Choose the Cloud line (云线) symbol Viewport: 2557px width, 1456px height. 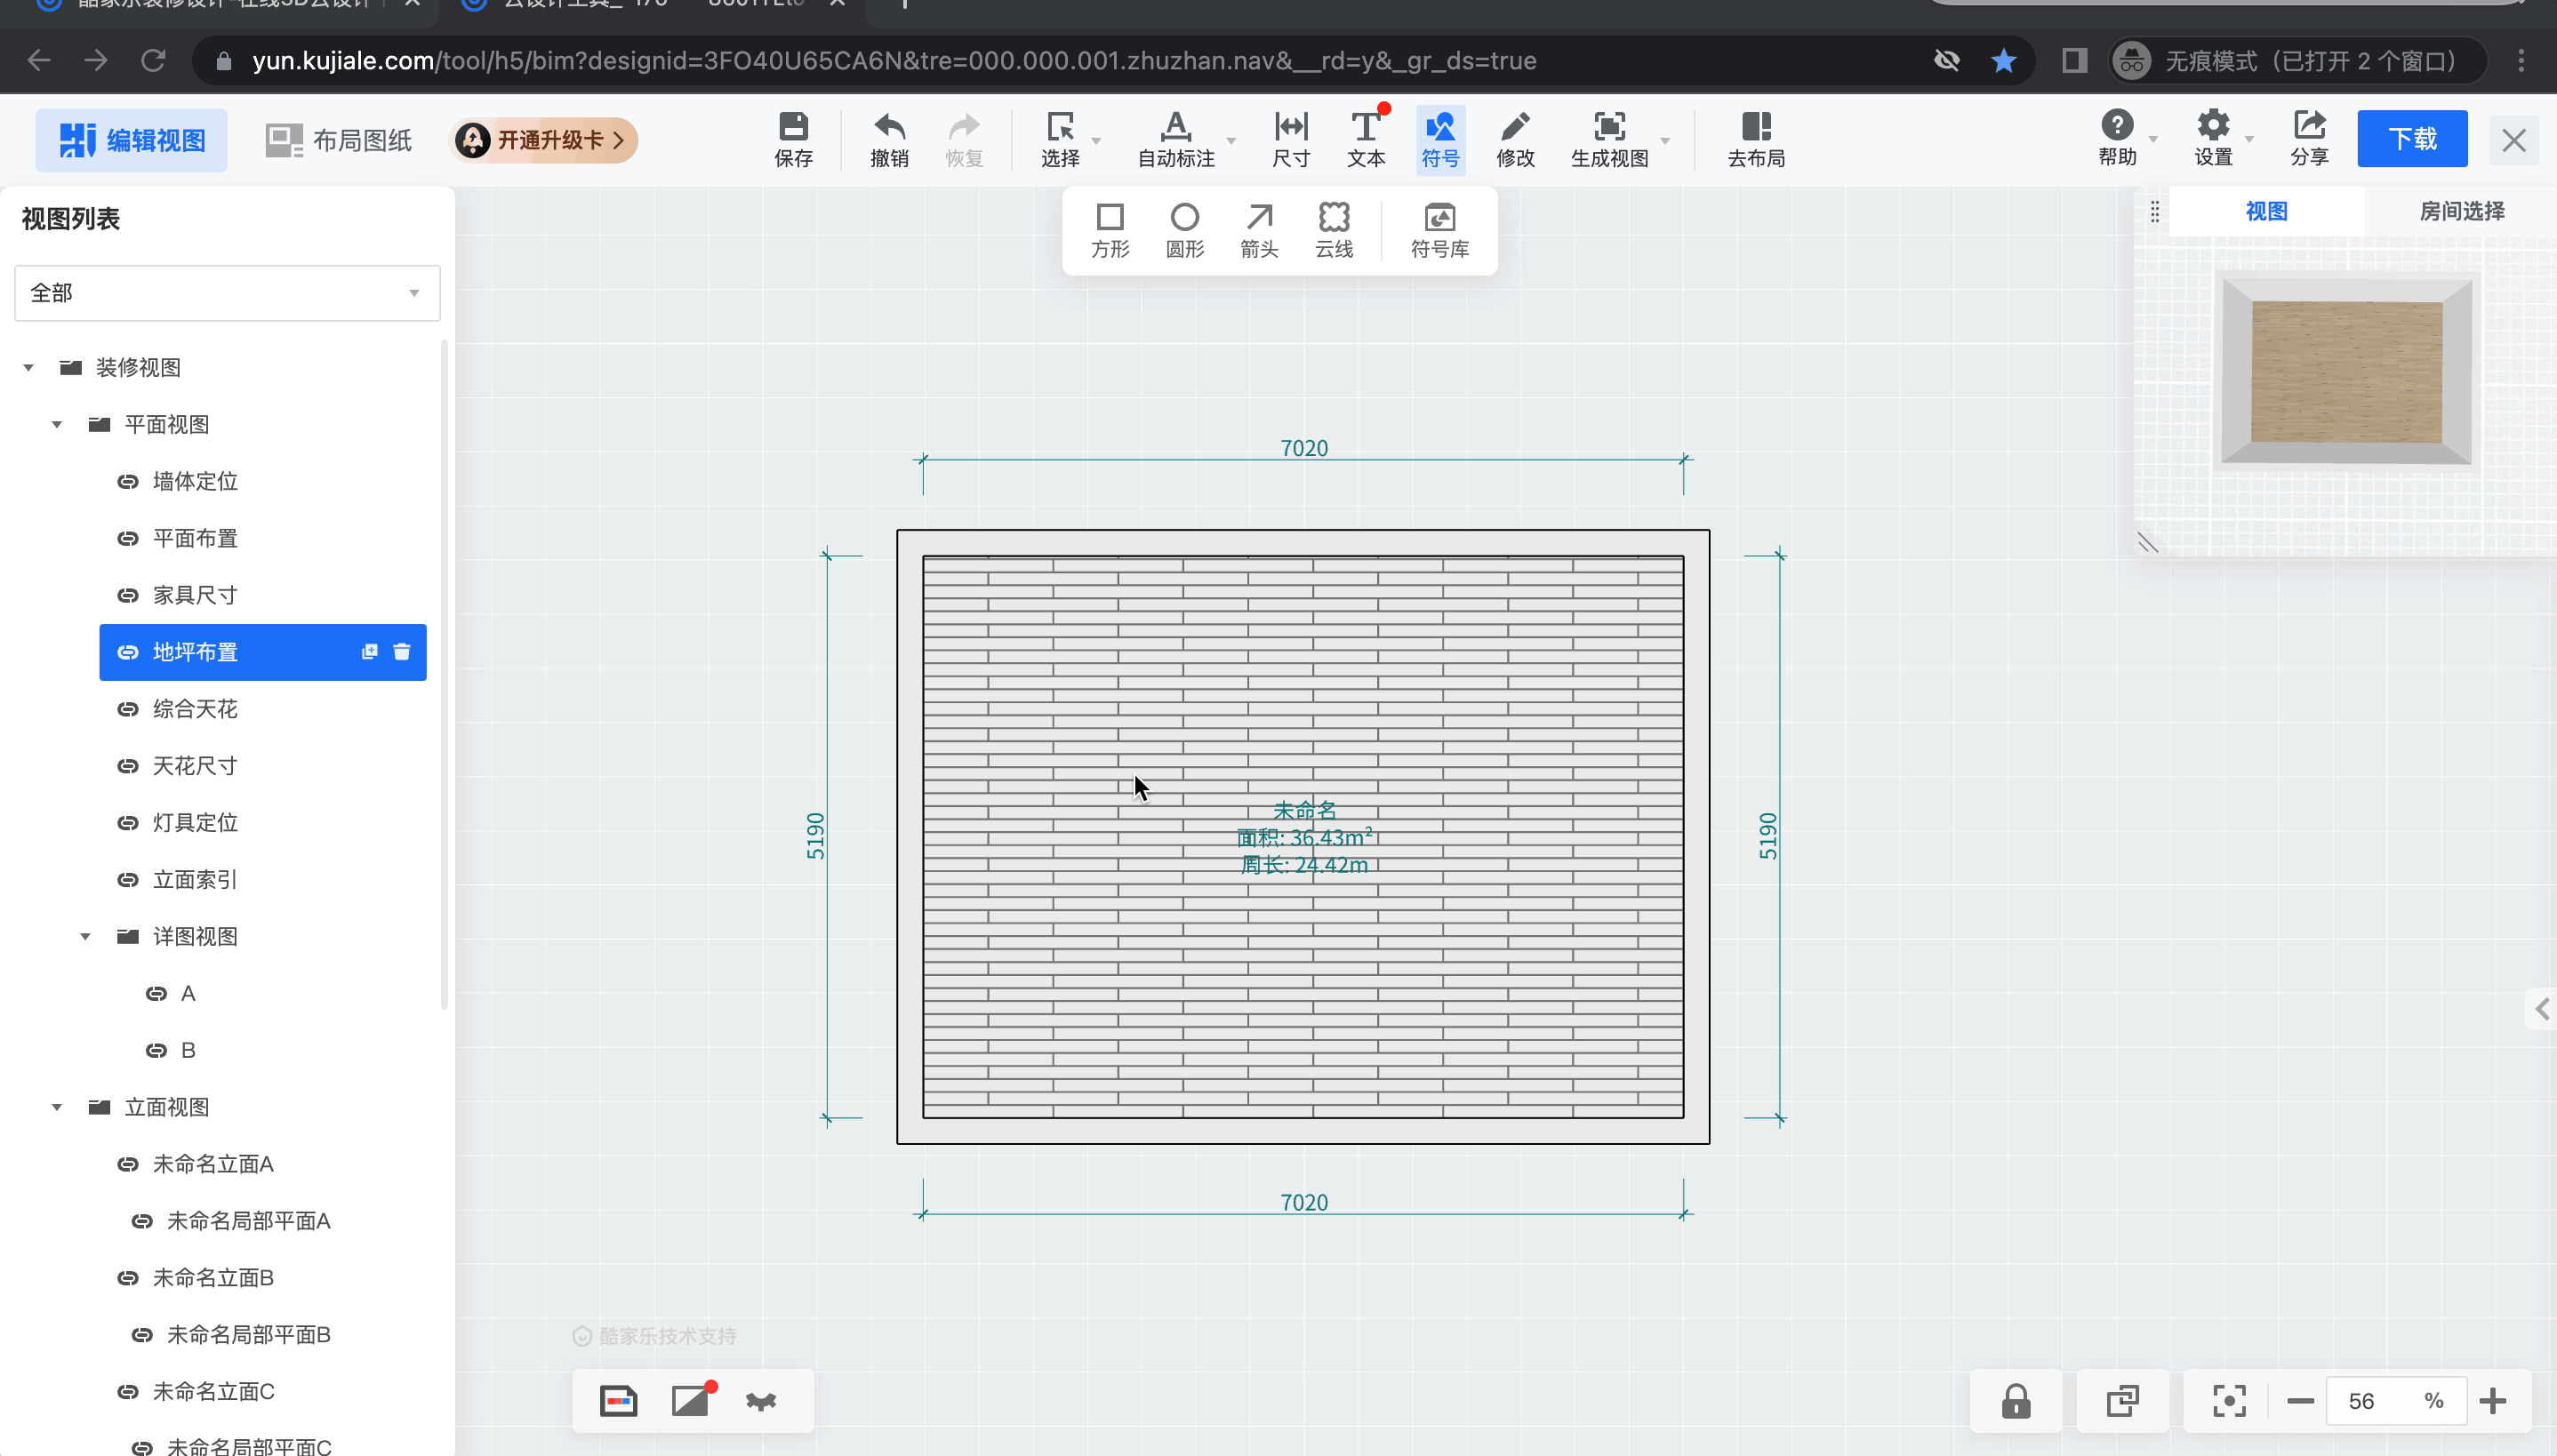[1333, 230]
